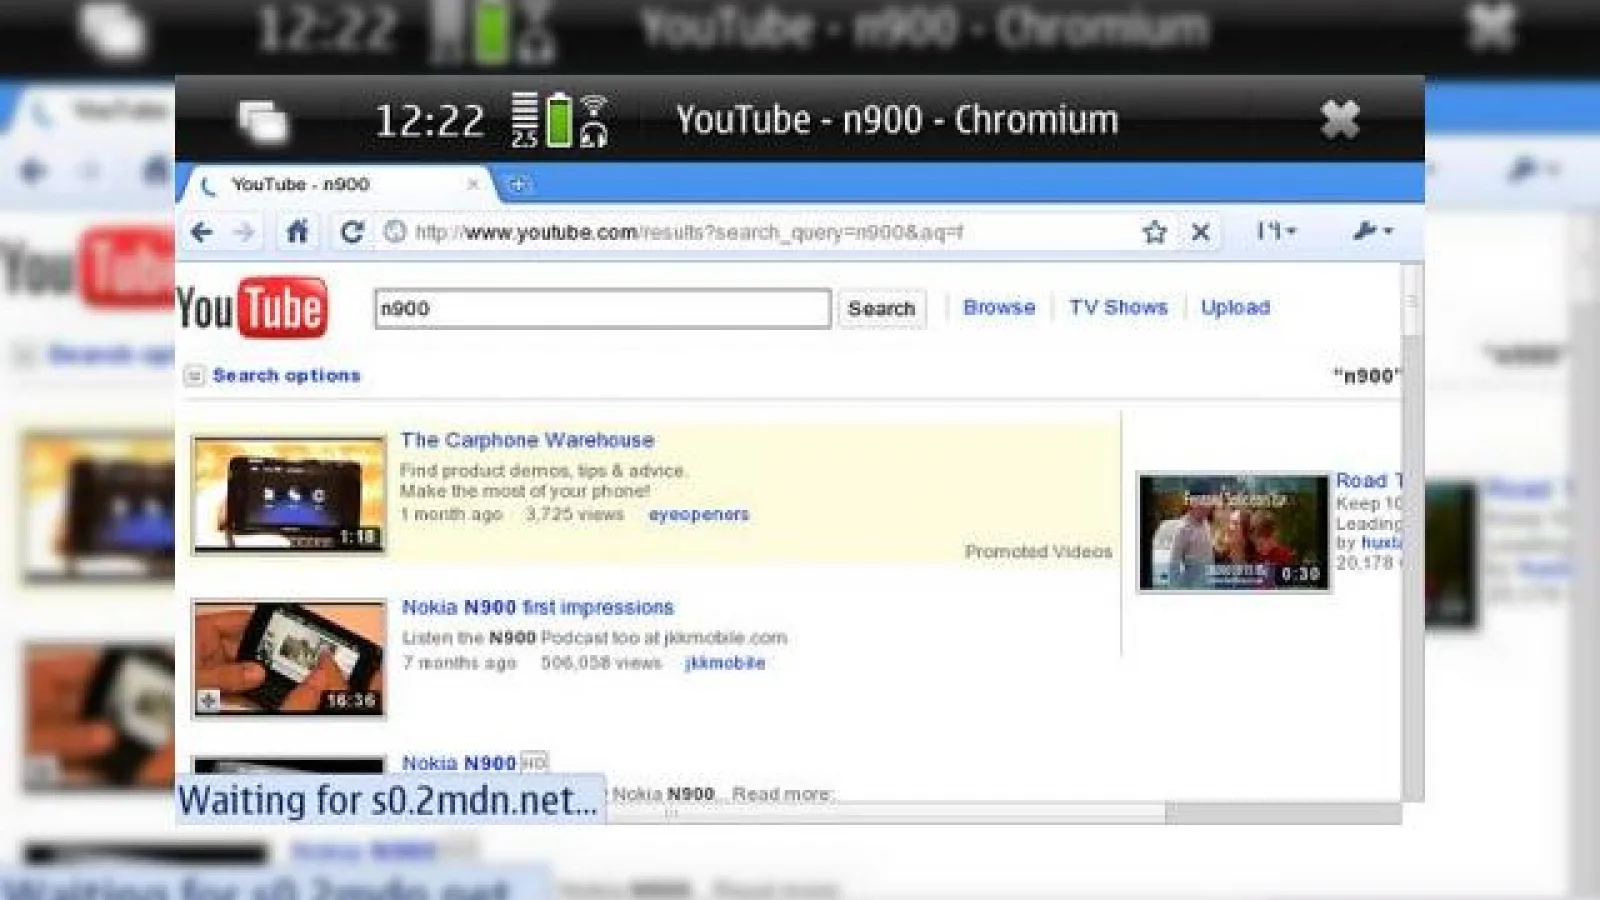Open the Road video title link

(x=1369, y=481)
